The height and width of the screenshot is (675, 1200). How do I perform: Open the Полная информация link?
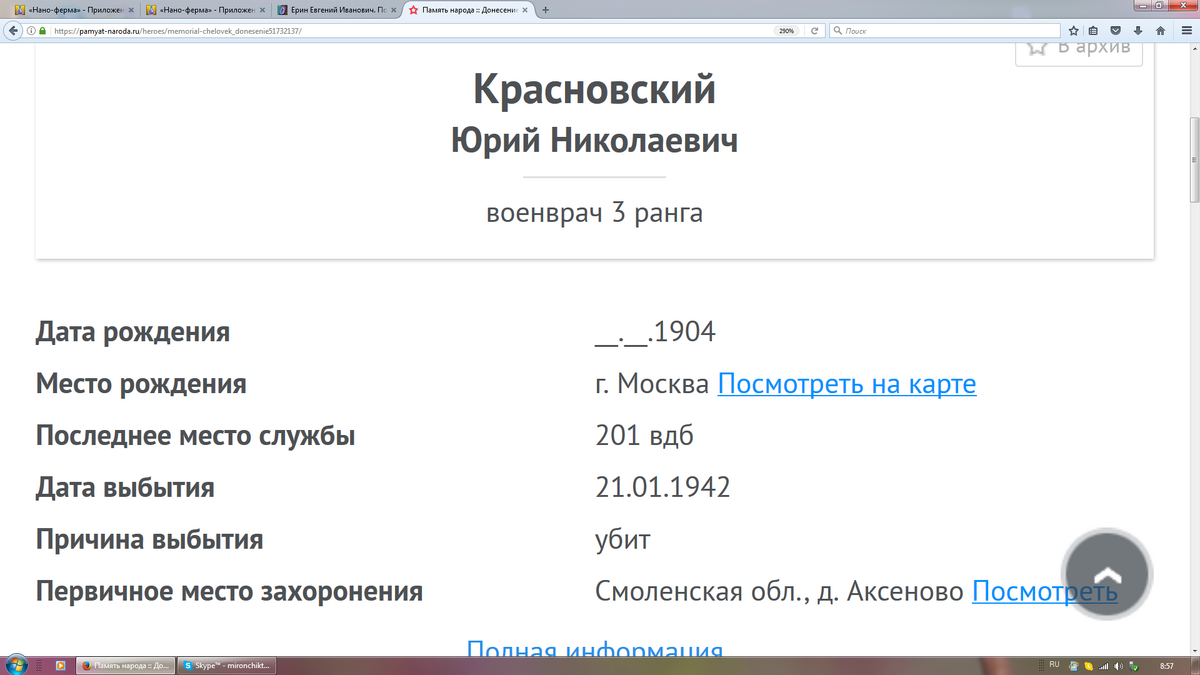point(595,650)
